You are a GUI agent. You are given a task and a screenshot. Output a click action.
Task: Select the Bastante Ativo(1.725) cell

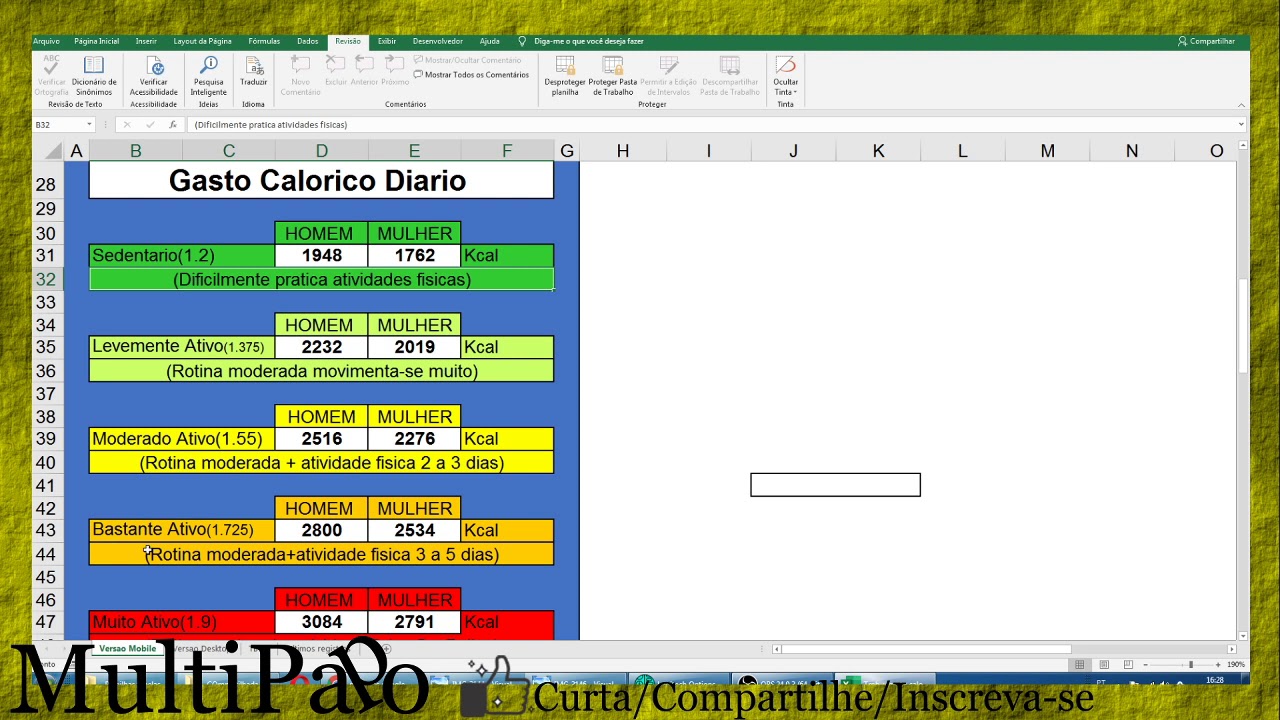(182, 530)
